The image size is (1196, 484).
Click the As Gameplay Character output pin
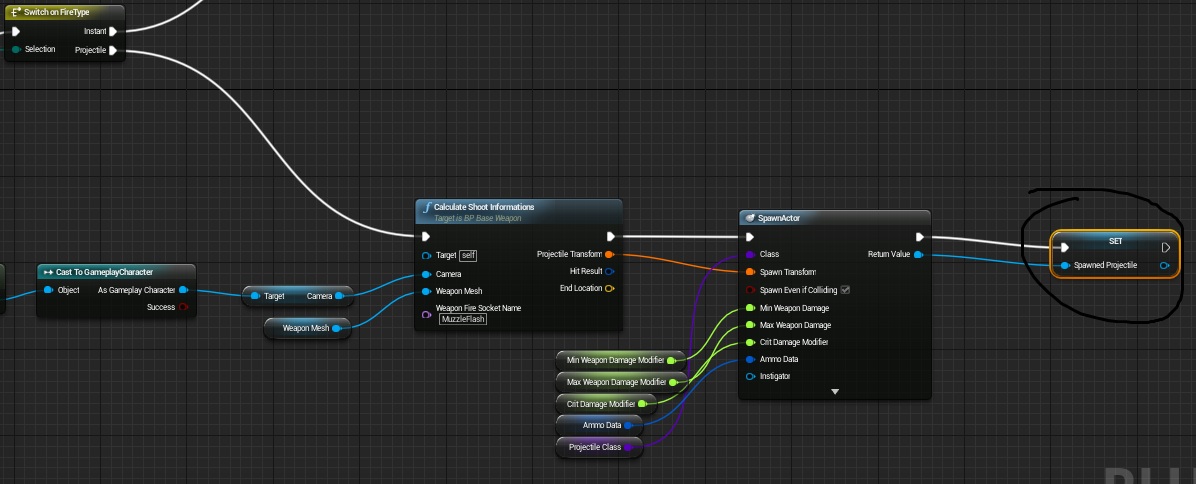click(x=183, y=290)
